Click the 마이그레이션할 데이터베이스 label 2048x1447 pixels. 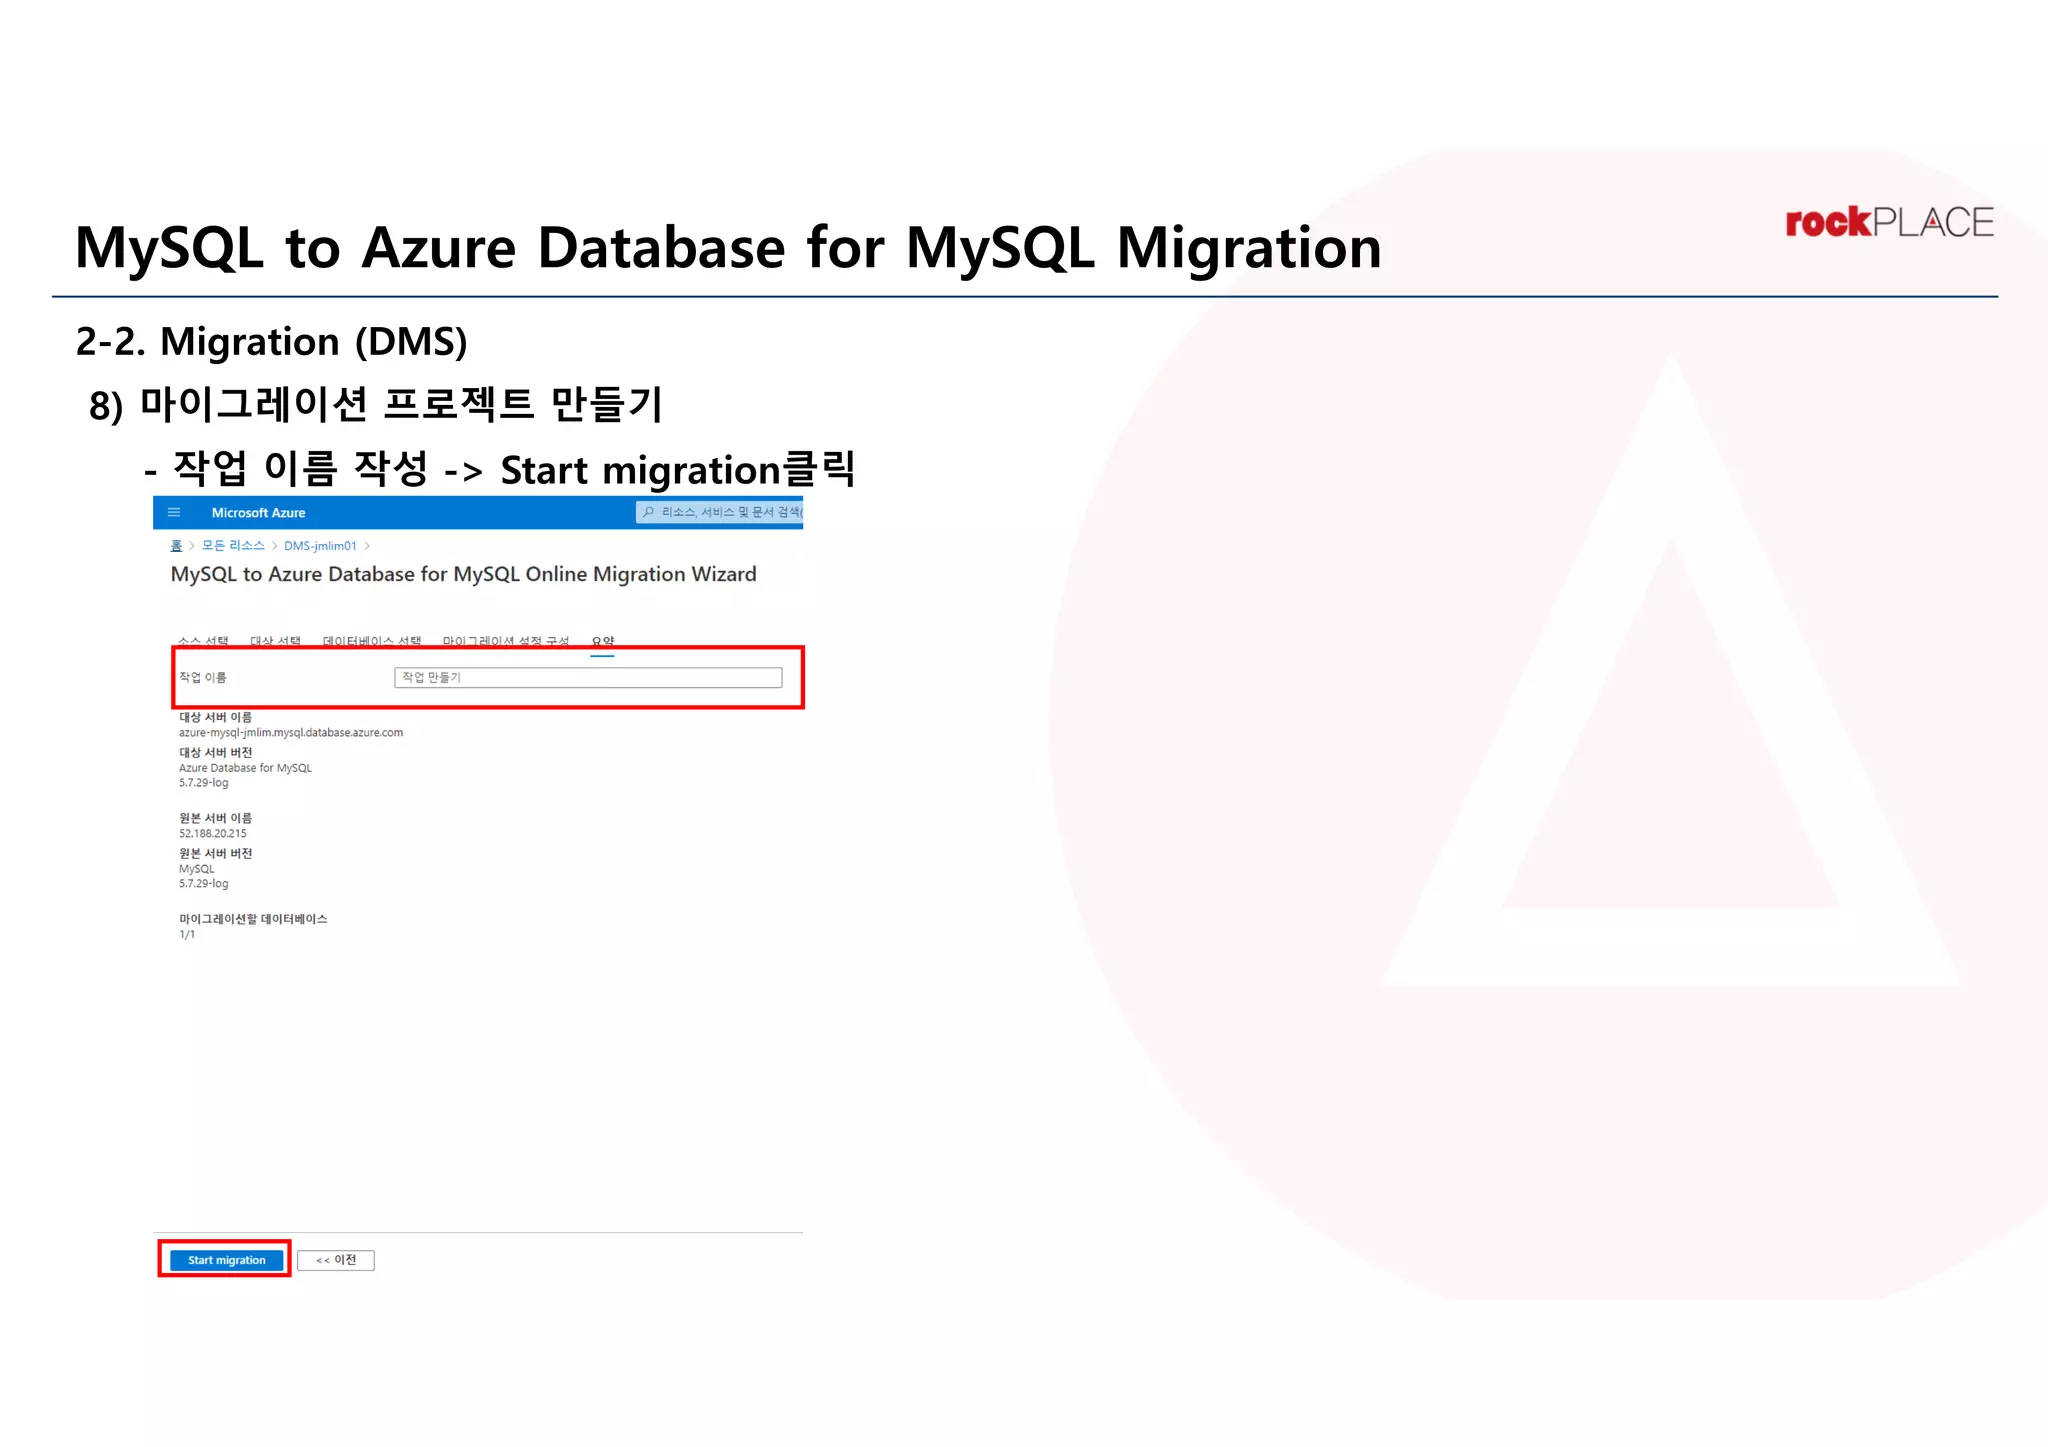pos(253,919)
